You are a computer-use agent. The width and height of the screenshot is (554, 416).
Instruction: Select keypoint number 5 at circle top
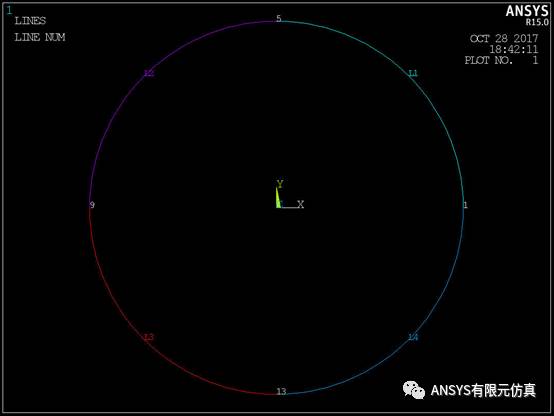279,18
